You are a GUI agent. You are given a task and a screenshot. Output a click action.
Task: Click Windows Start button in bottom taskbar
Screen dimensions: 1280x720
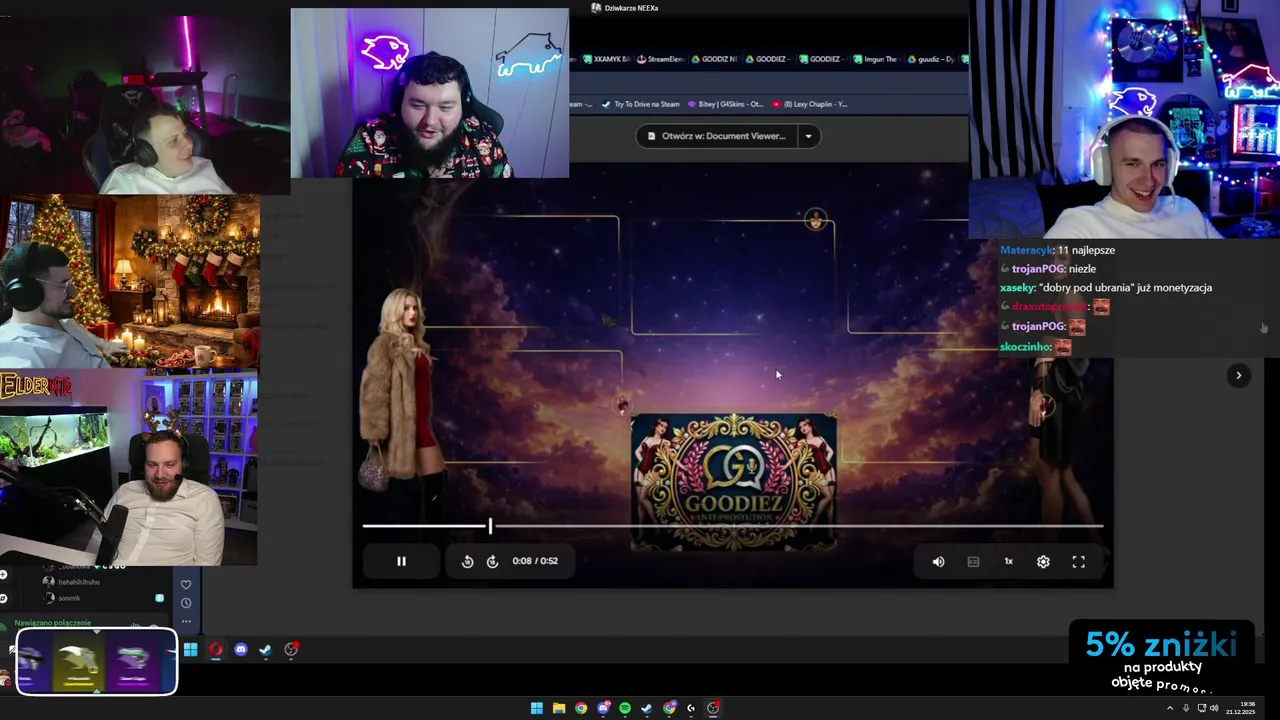[x=537, y=708]
